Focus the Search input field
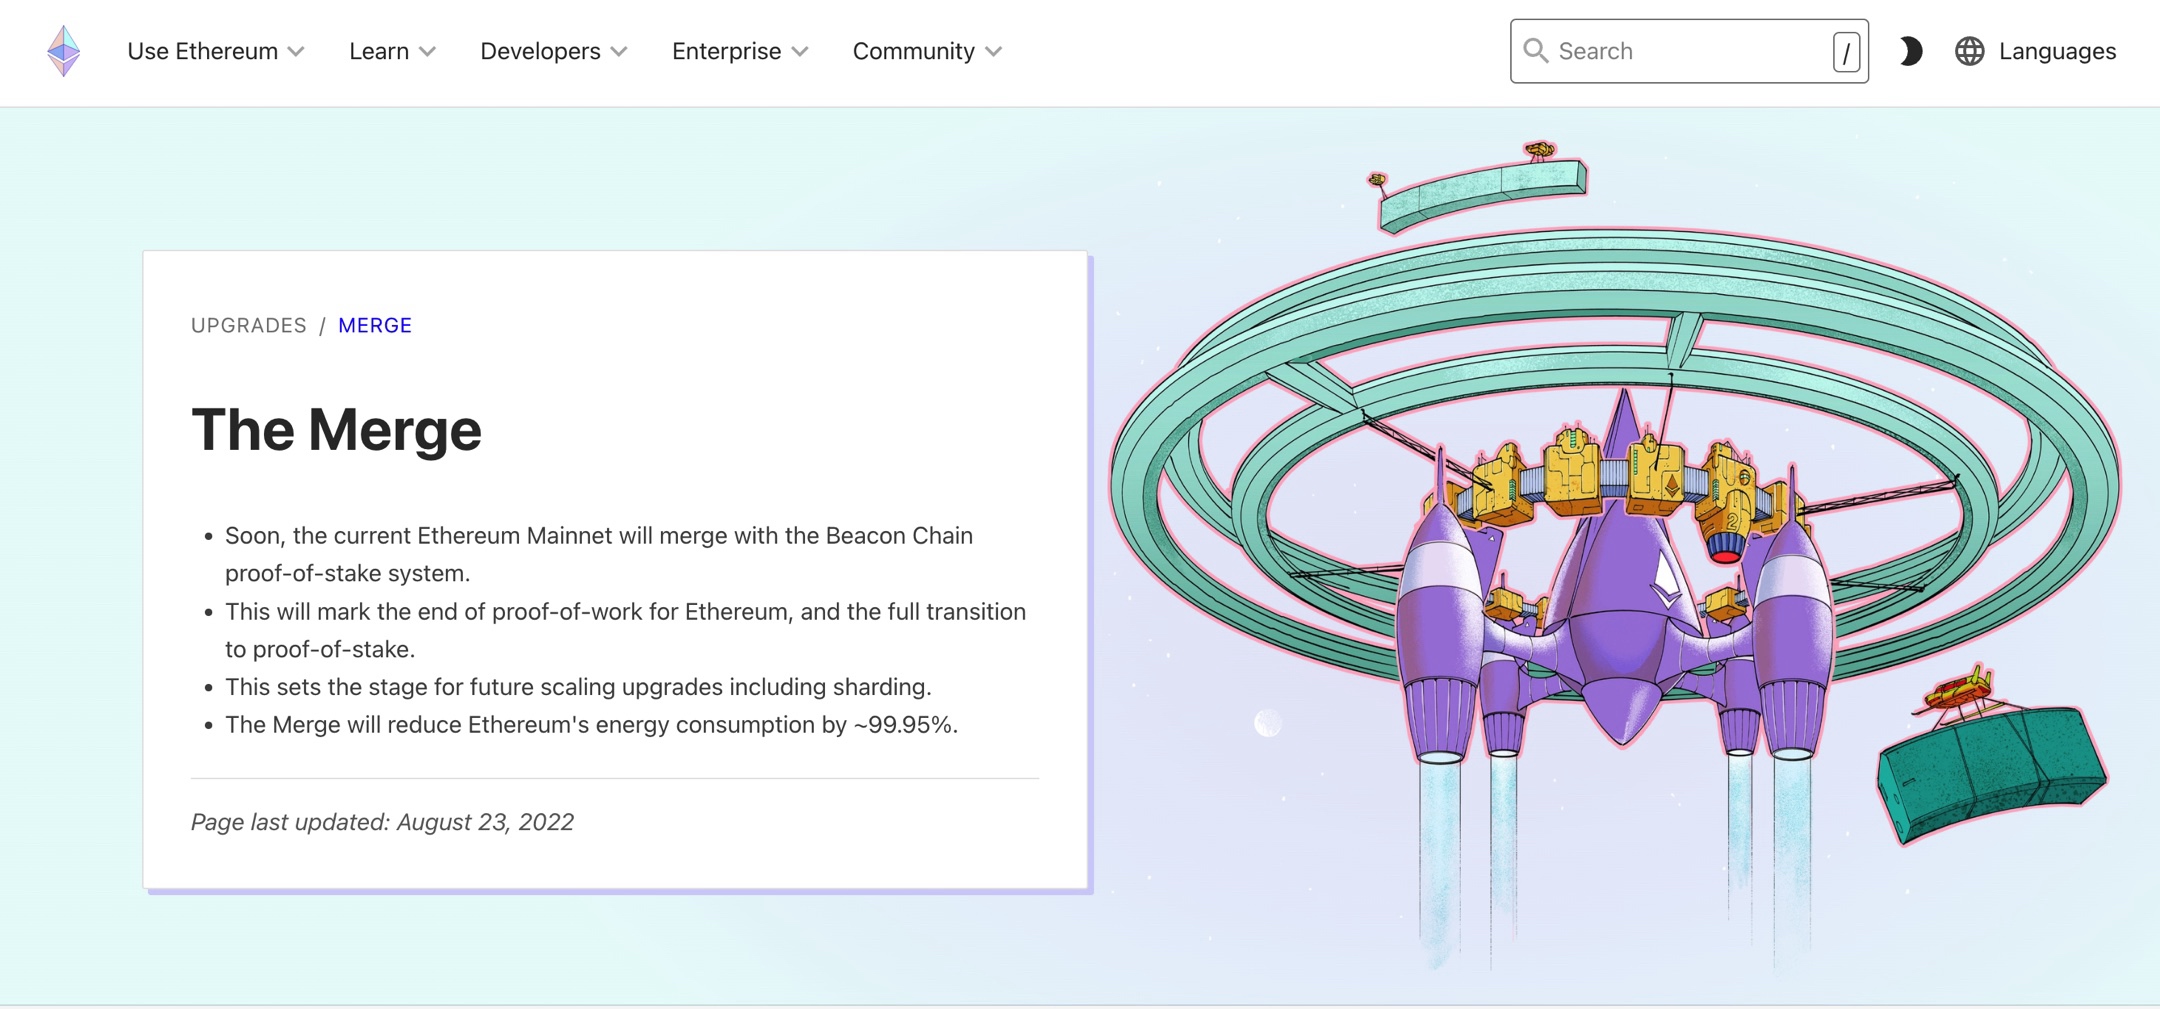This screenshot has width=2160, height=1009. click(x=1689, y=51)
